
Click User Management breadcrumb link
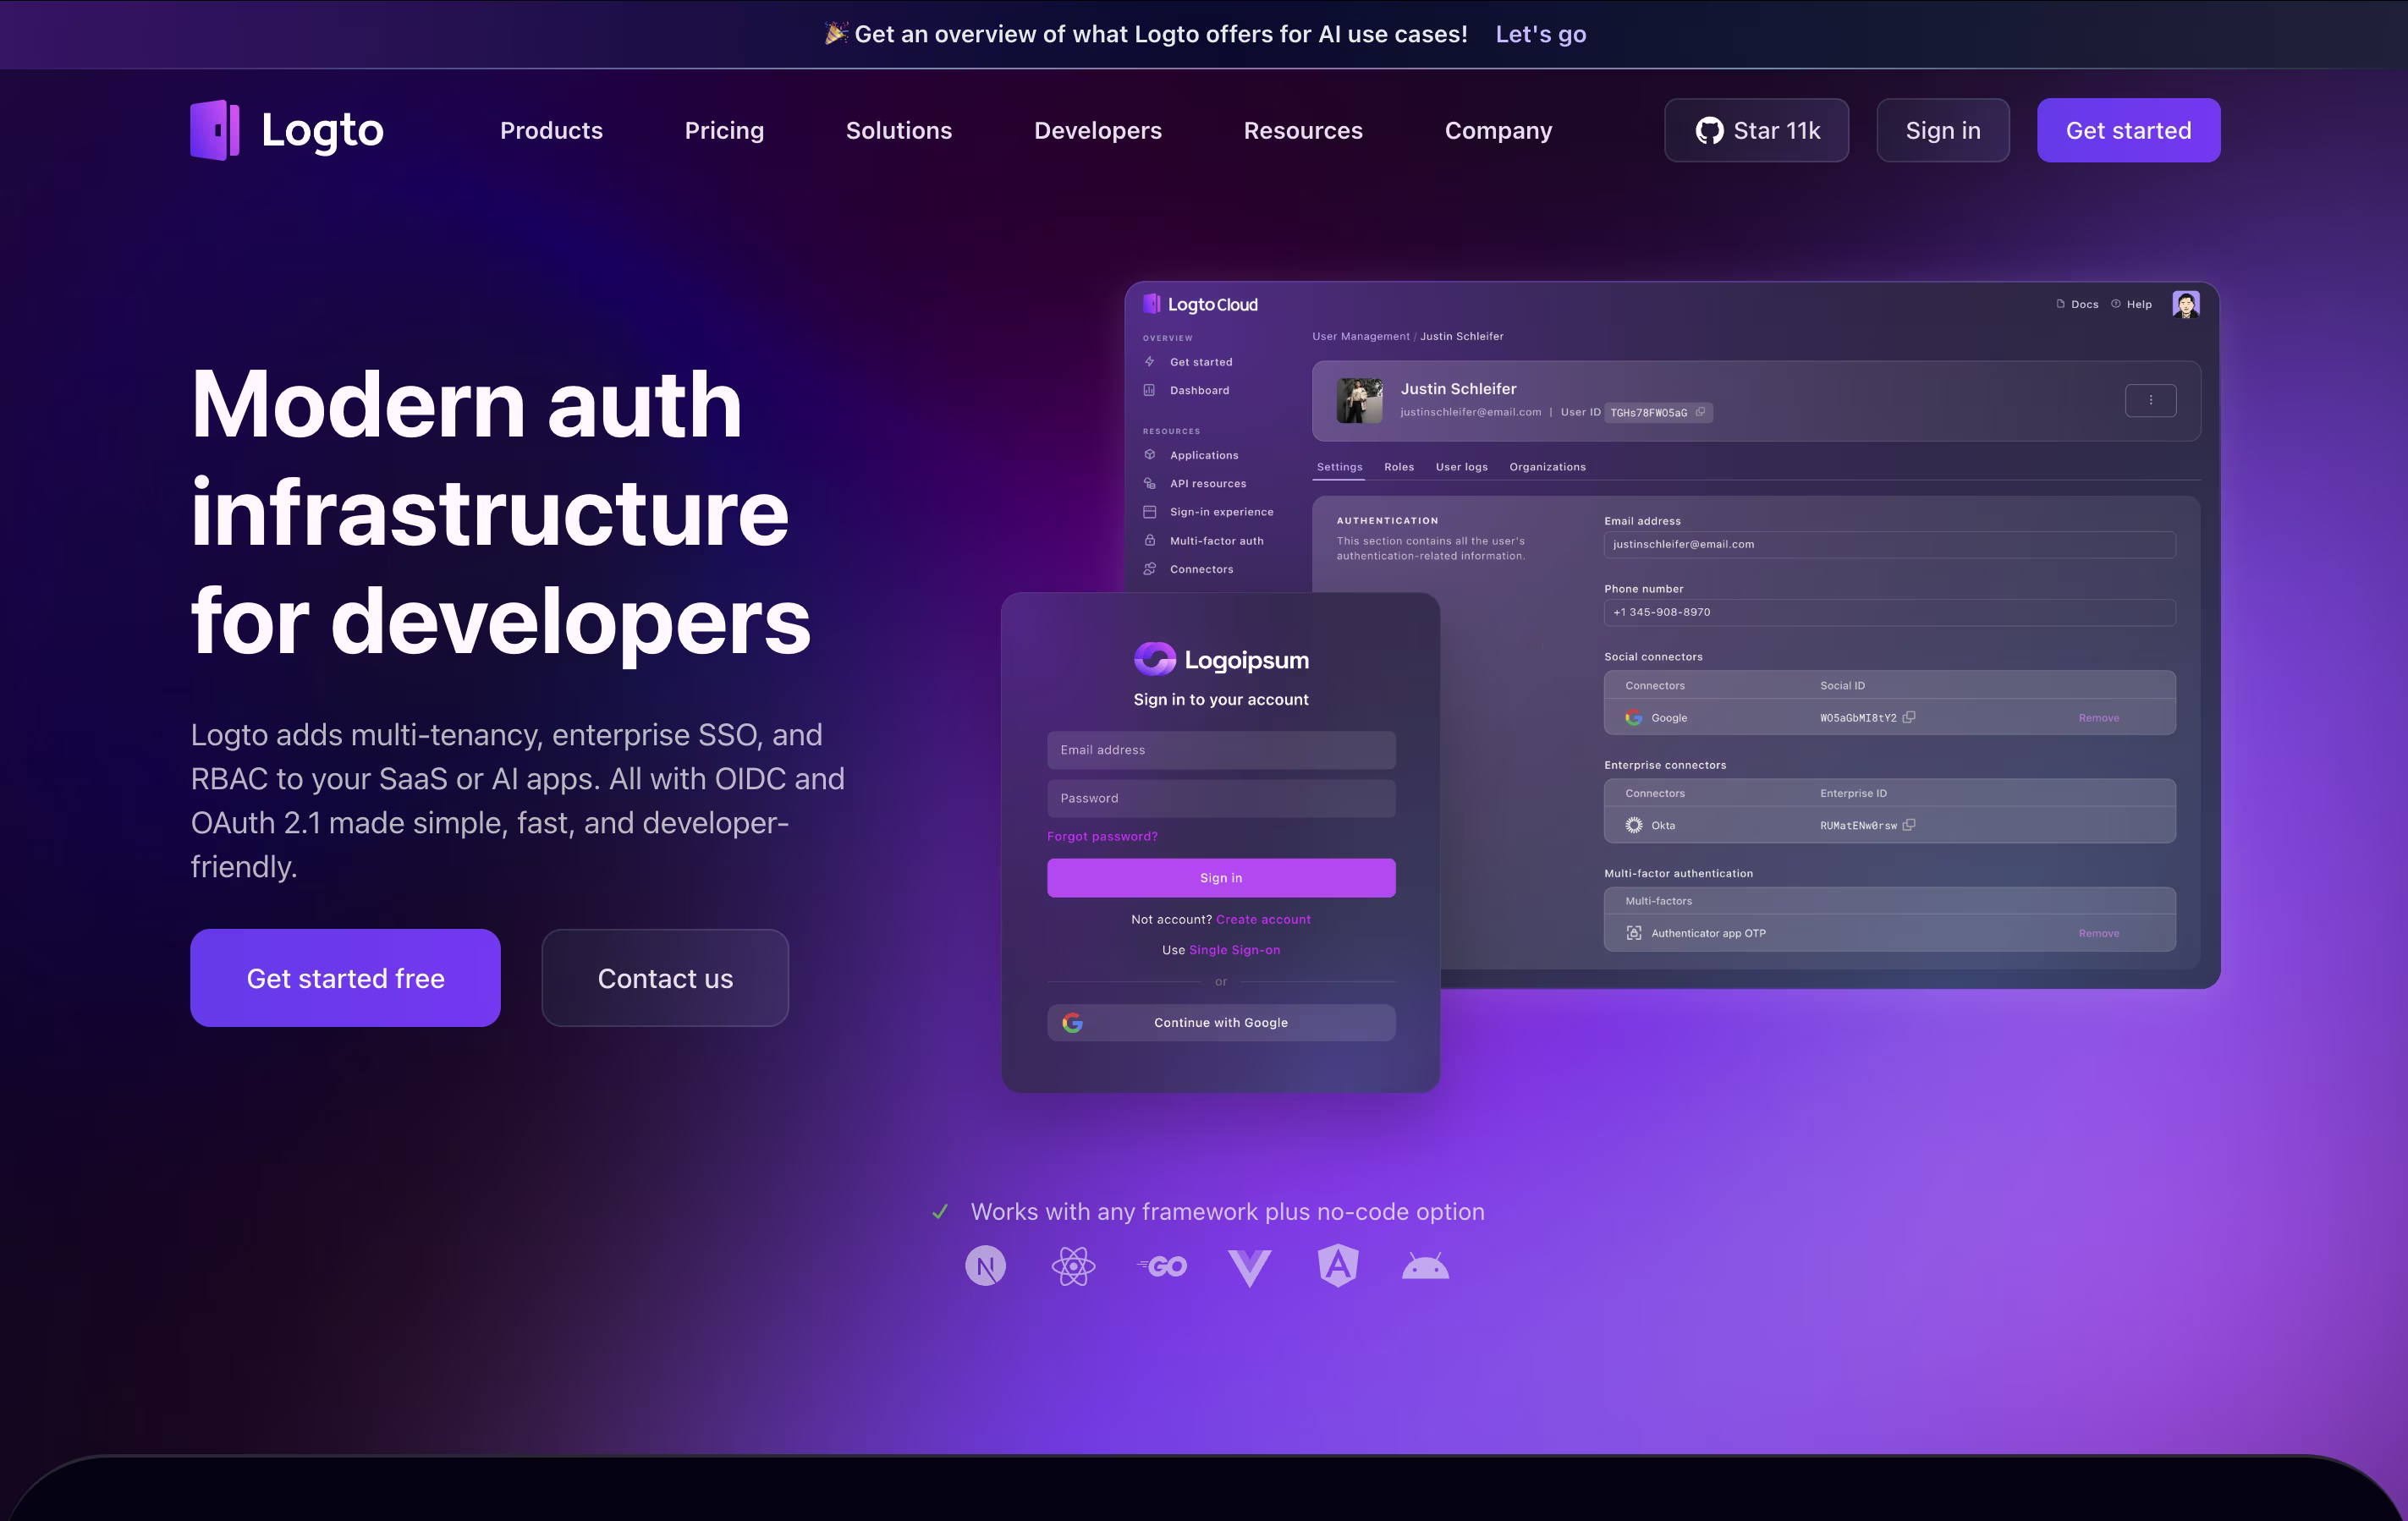pyautogui.click(x=1361, y=336)
